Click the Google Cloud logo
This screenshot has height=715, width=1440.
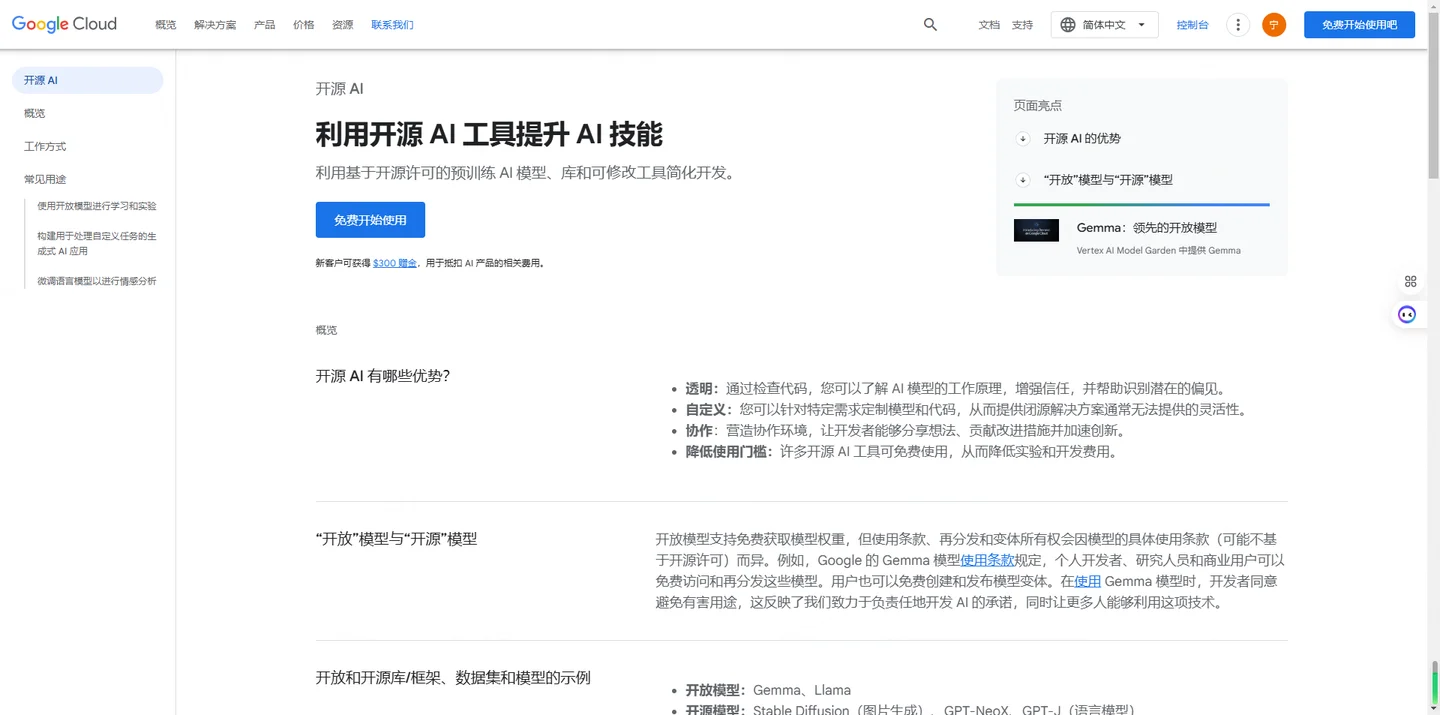pos(64,24)
